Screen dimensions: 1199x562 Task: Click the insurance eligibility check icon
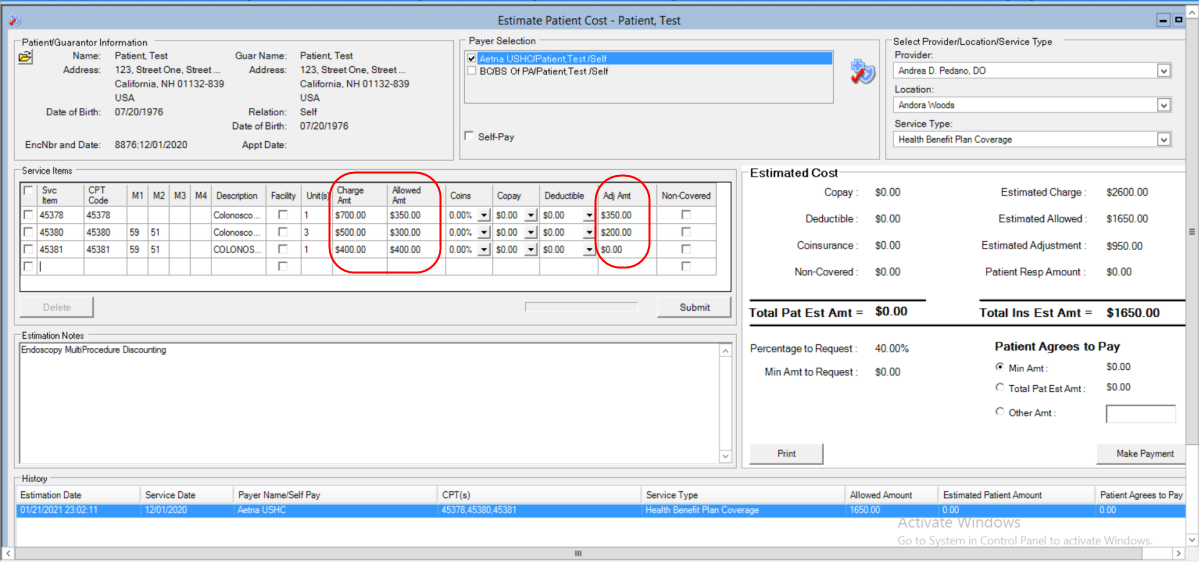[863, 73]
